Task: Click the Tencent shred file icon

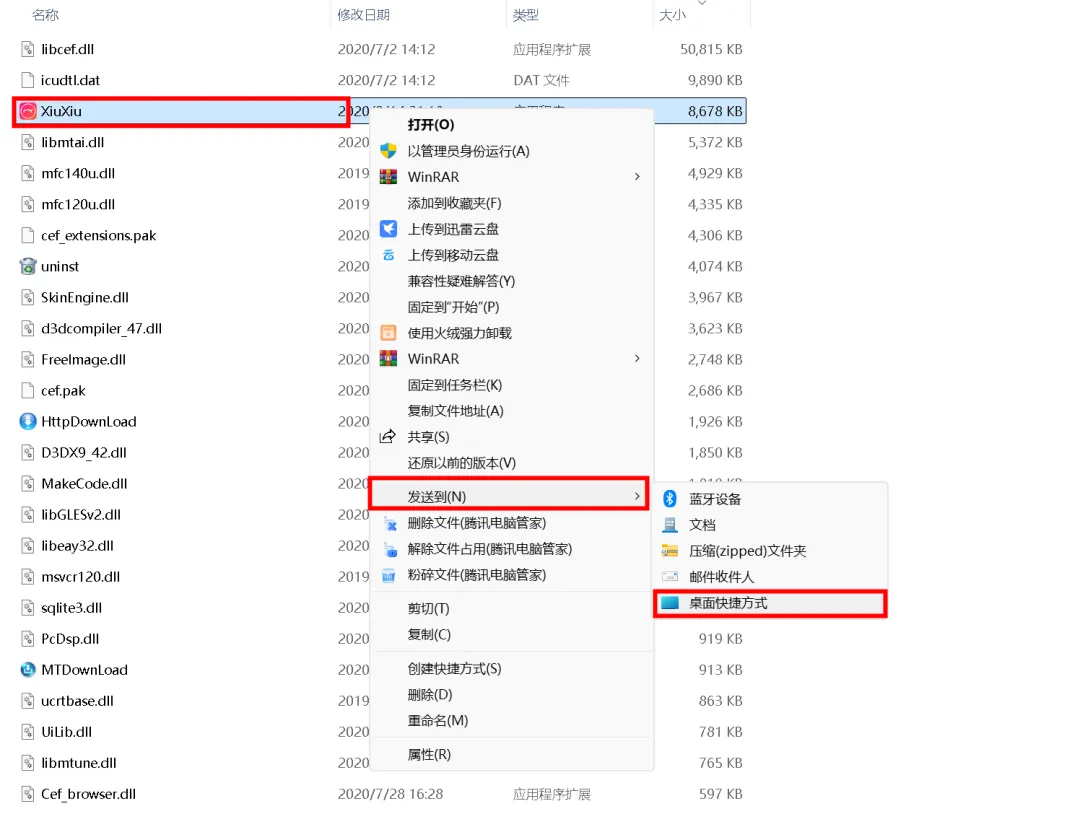Action: pos(388,575)
